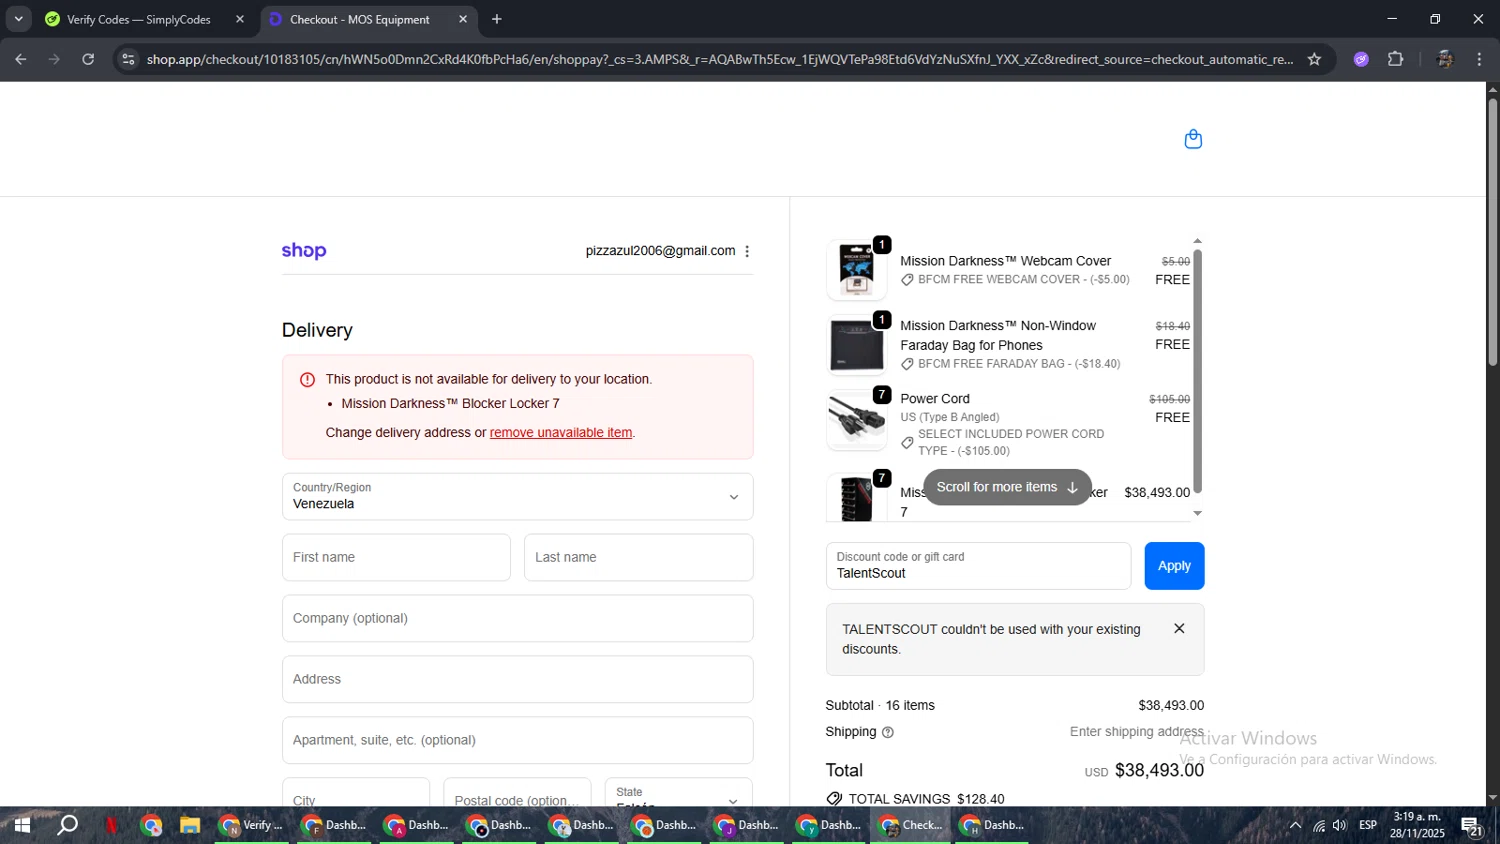Click the page vertical scrollbar thumb
This screenshot has width=1500, height=844.
click(x=1492, y=231)
